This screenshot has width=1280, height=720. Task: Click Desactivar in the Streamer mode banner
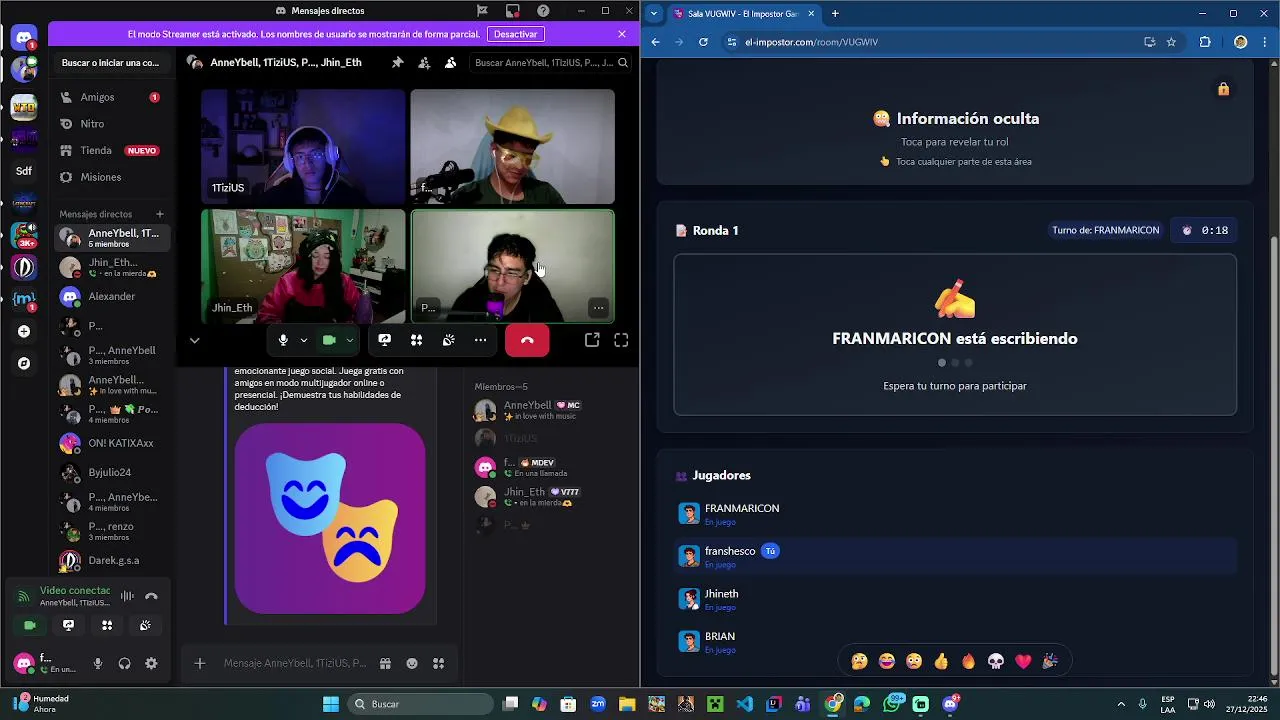[x=516, y=34]
